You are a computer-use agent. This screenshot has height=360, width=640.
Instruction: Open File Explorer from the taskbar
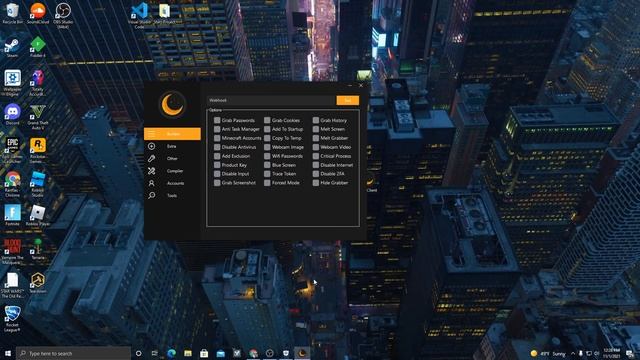188,353
